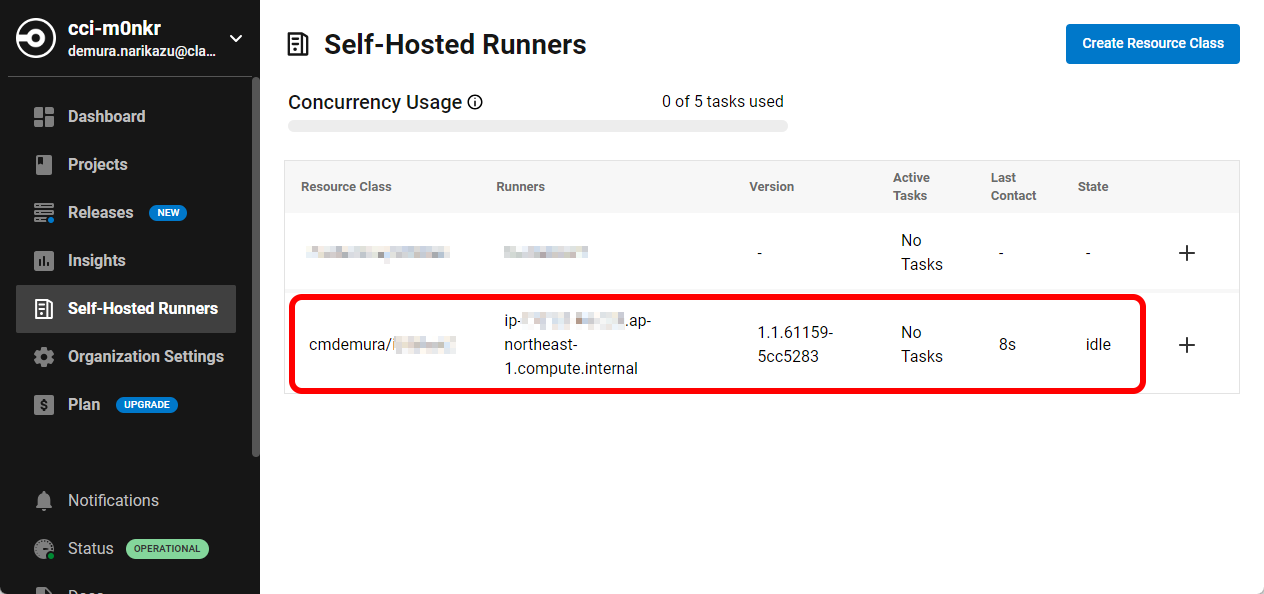Open Organization Settings gear icon
Viewport: 1264px width, 594px height.
point(44,356)
